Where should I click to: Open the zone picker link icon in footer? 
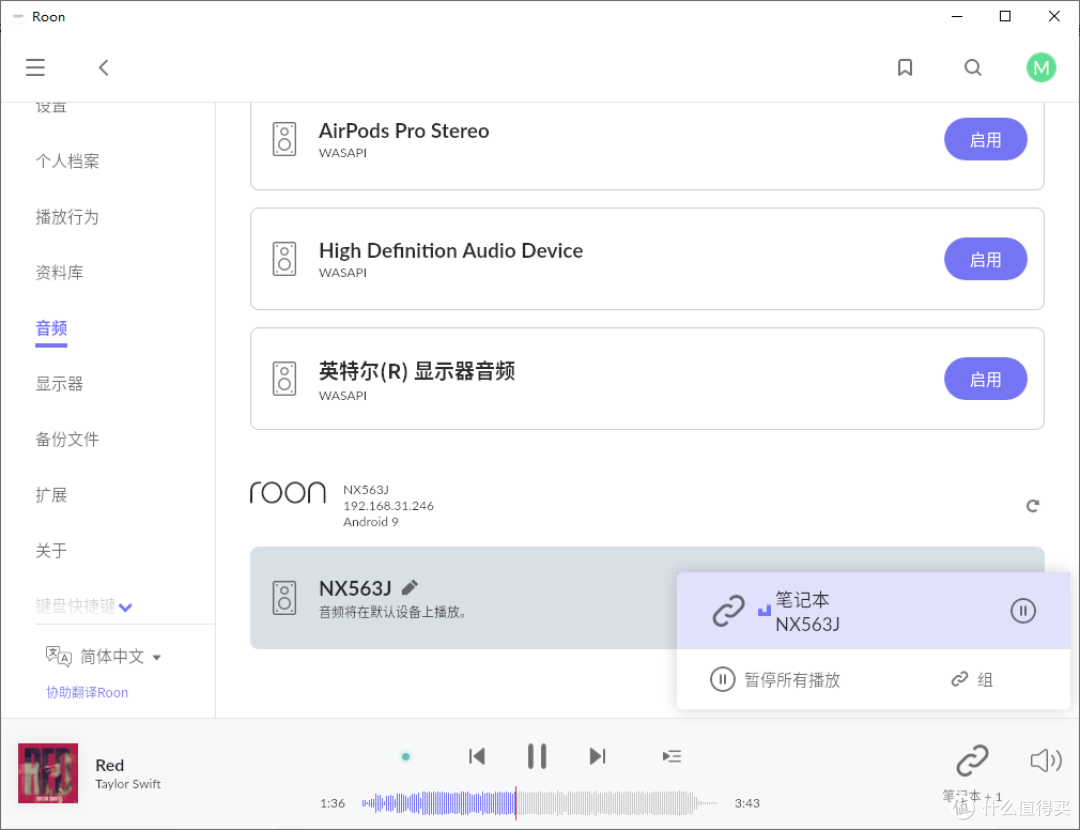pos(972,761)
